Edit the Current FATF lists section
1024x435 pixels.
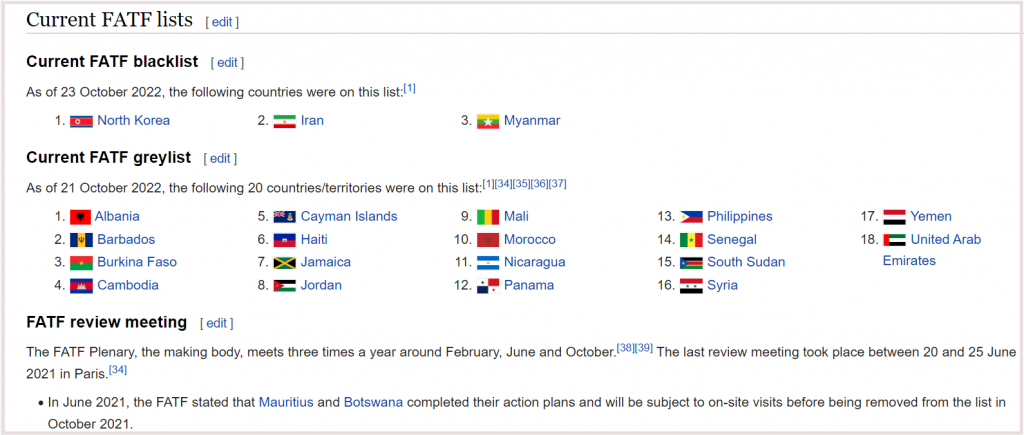coord(222,22)
